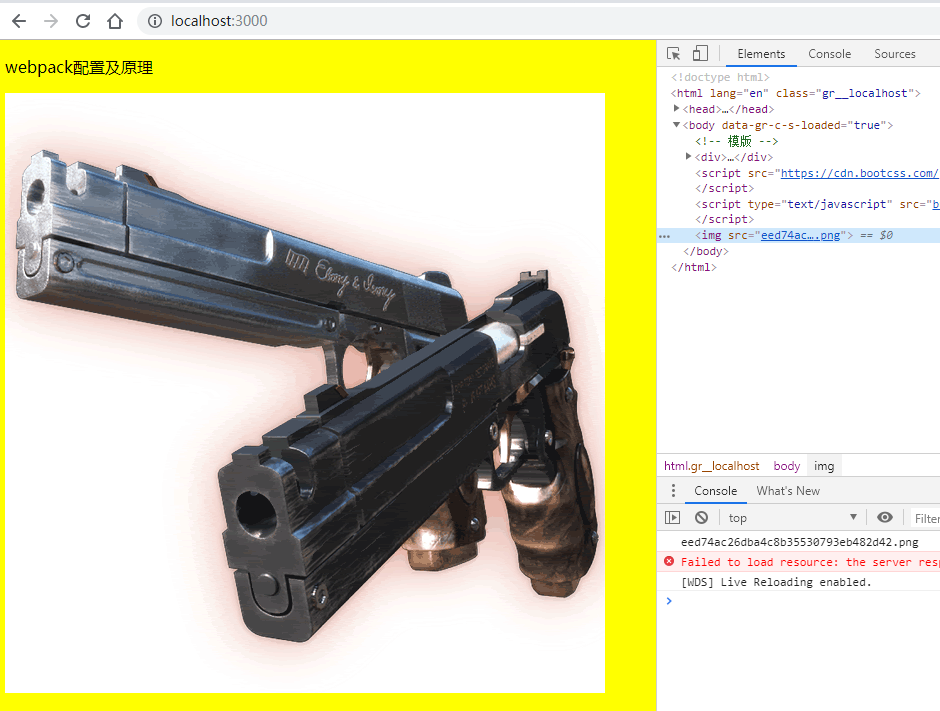Switch to the Elements tab

coord(761,54)
